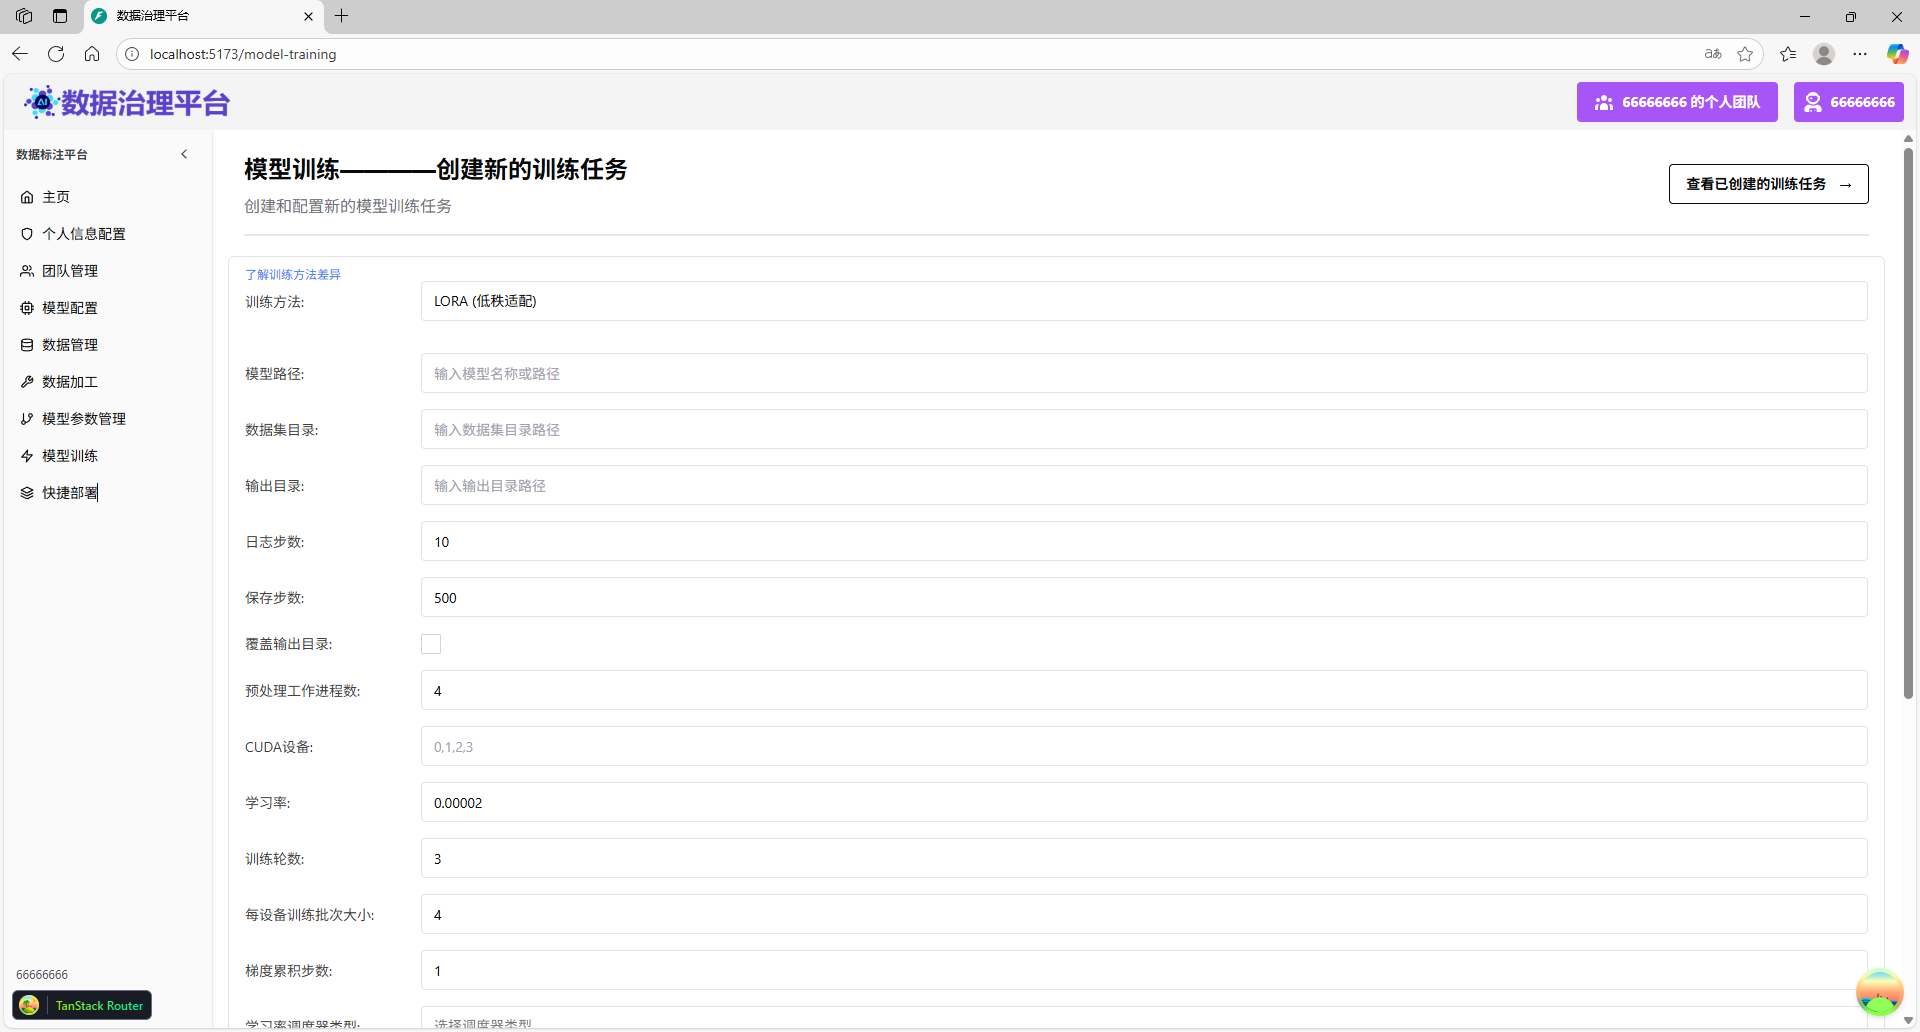
Task: Click the wrench icon for 数据加工
Action: click(x=27, y=382)
